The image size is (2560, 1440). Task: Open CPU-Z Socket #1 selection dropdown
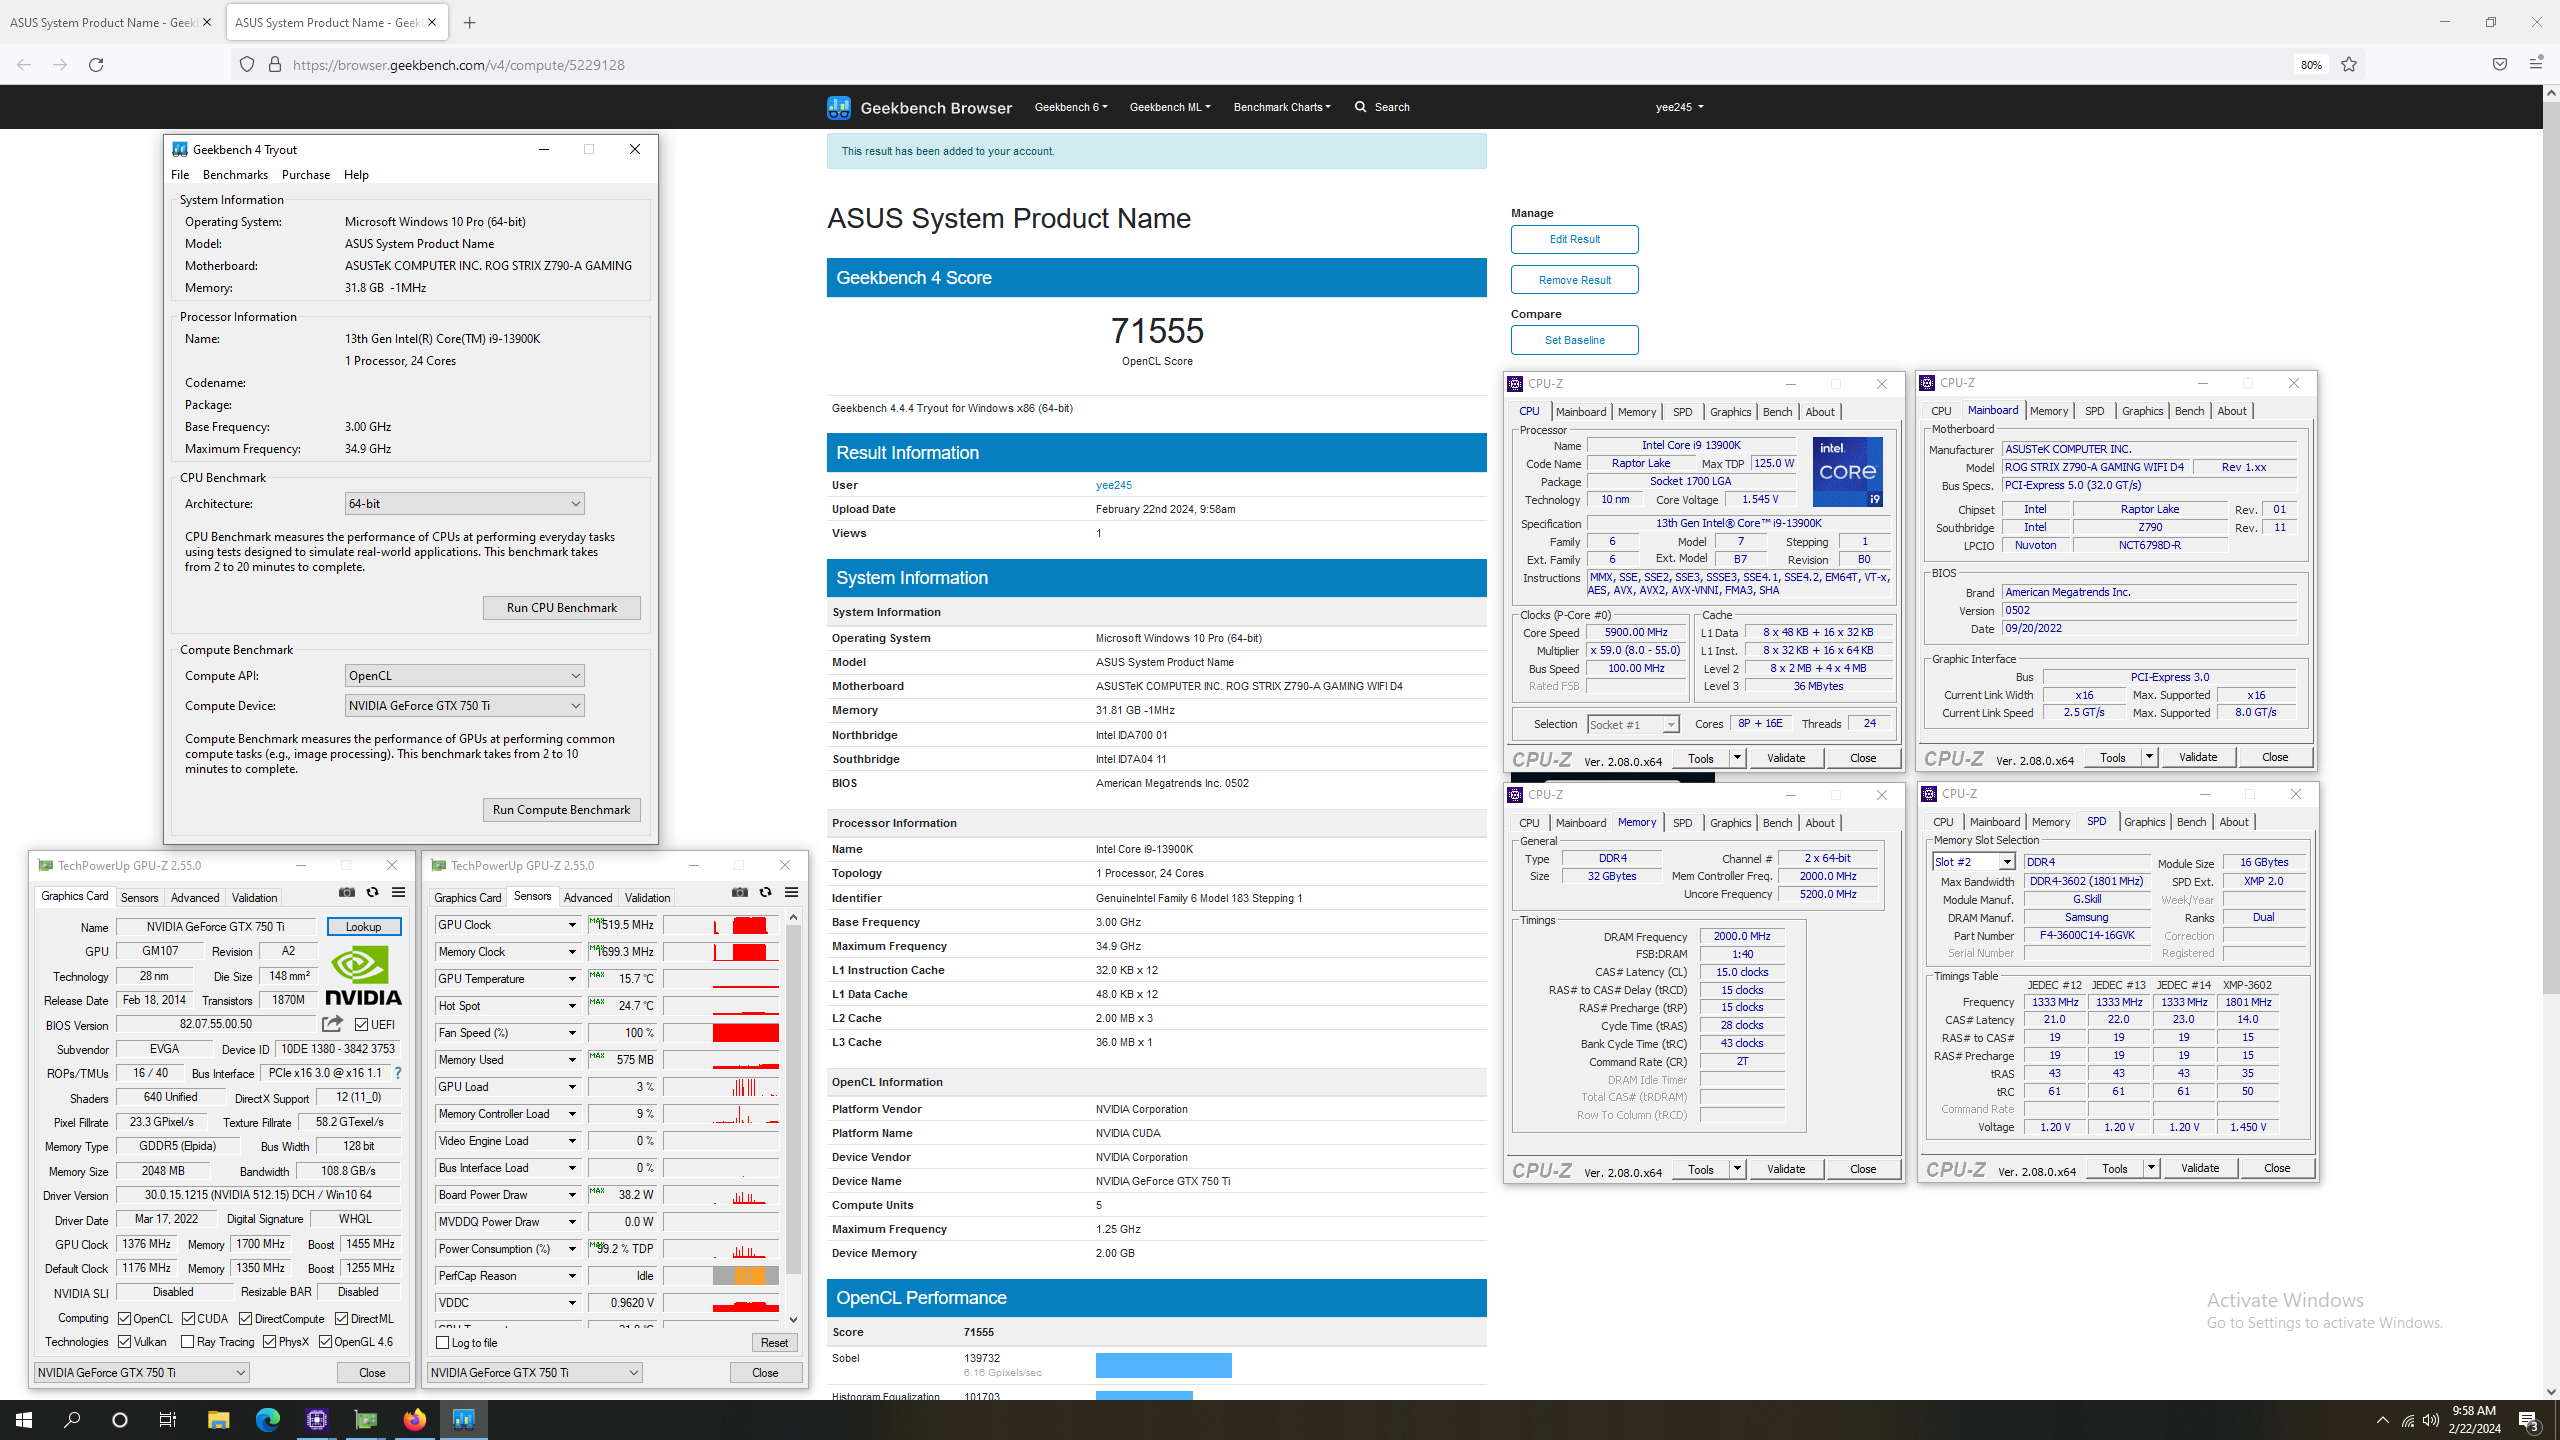pyautogui.click(x=1632, y=724)
